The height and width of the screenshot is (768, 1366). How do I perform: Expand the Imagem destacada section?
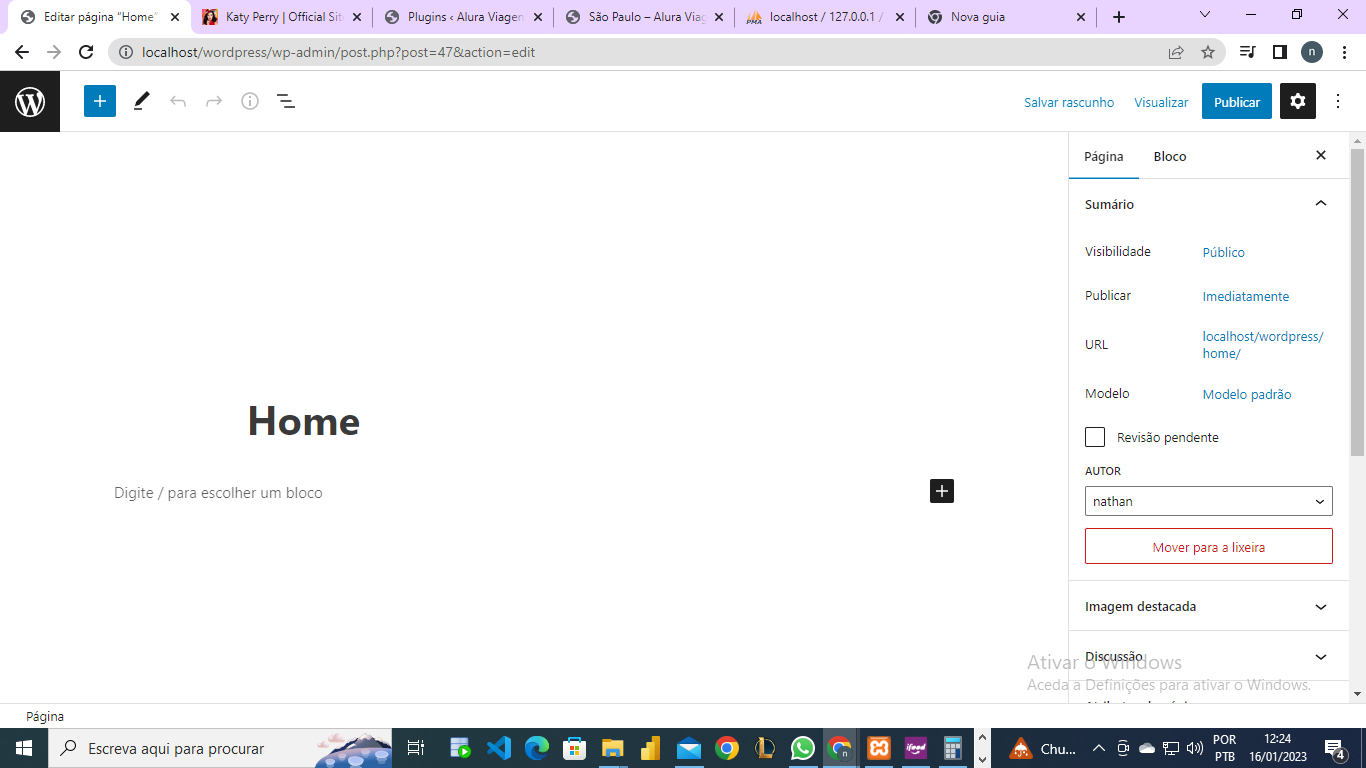(x=1209, y=607)
